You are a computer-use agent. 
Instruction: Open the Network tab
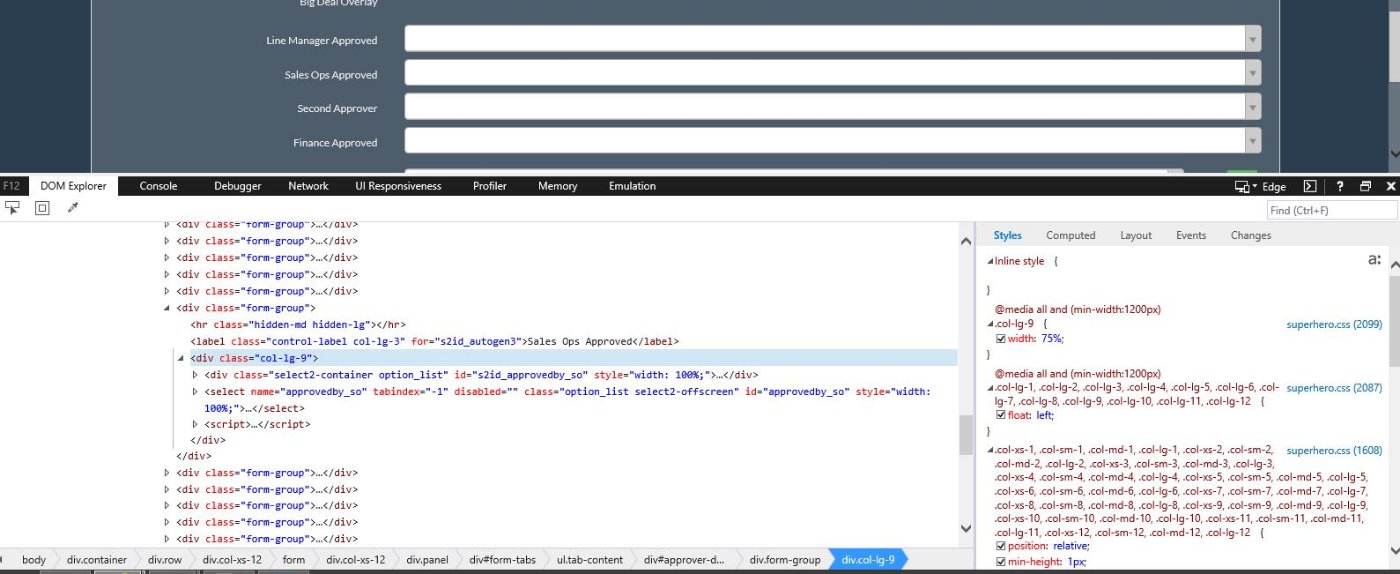[308, 186]
